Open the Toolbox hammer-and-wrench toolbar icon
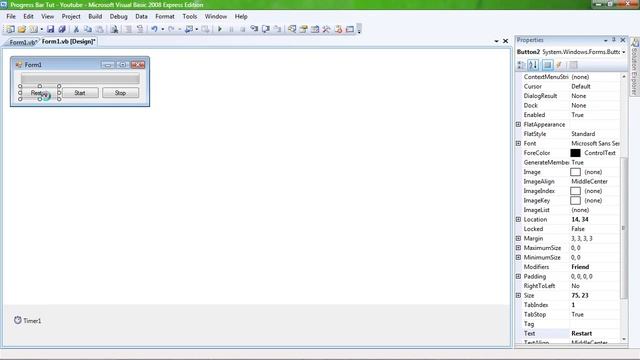This screenshot has width=640, height=360. (x=326, y=29)
